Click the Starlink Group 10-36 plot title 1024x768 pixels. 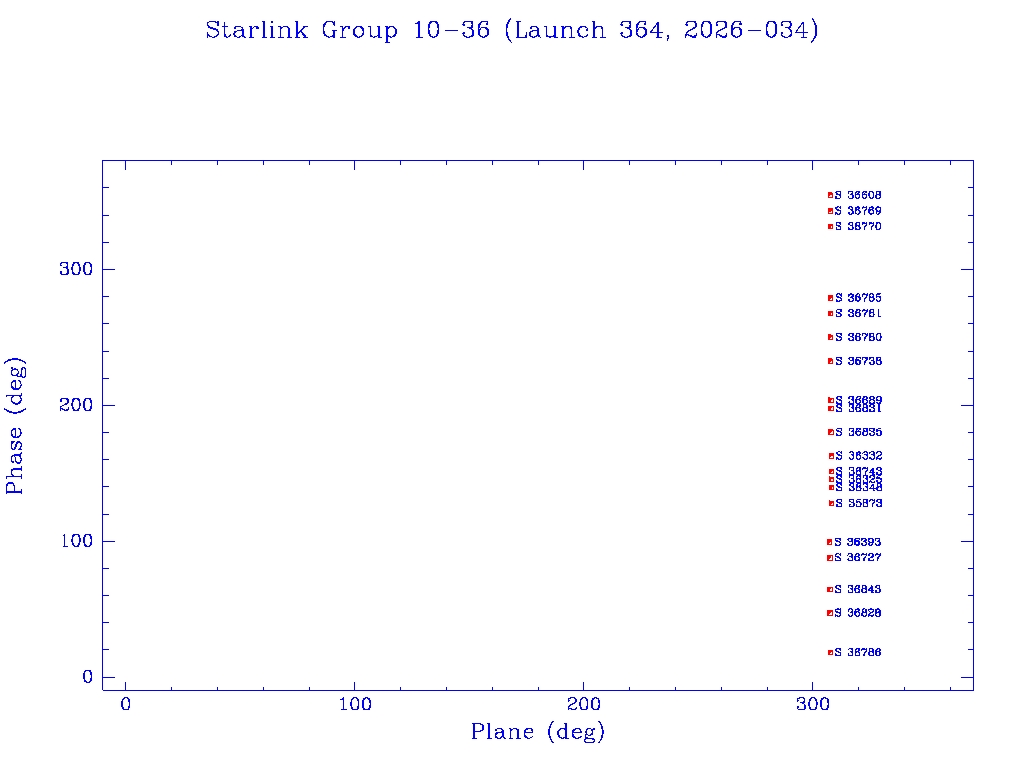pos(512,31)
